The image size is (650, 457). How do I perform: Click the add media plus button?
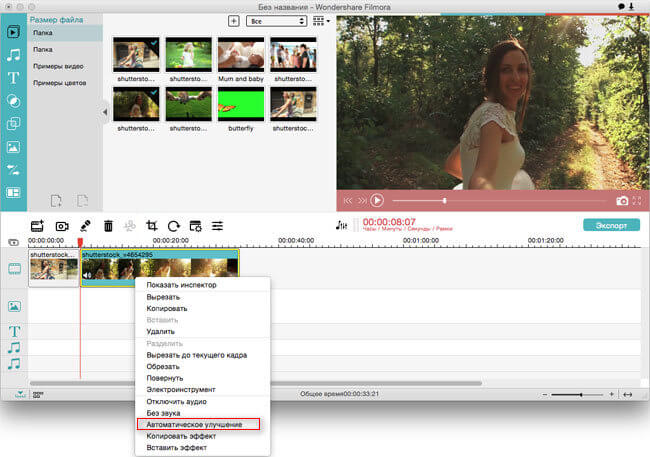[x=234, y=21]
